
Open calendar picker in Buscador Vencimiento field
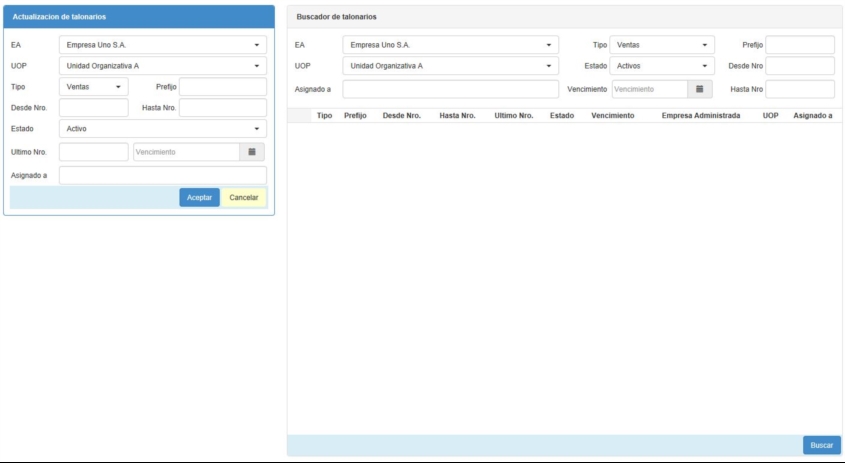point(700,89)
